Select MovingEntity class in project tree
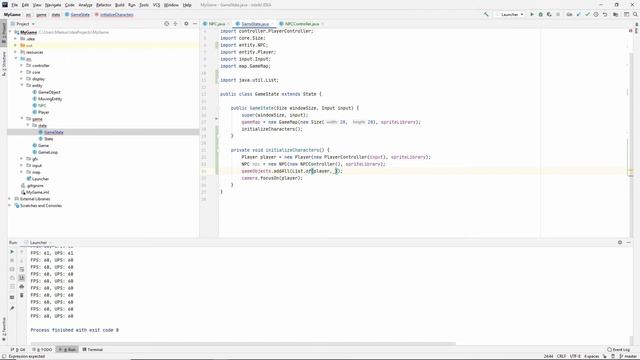Image resolution: width=640 pixels, height=360 pixels. 50,99
